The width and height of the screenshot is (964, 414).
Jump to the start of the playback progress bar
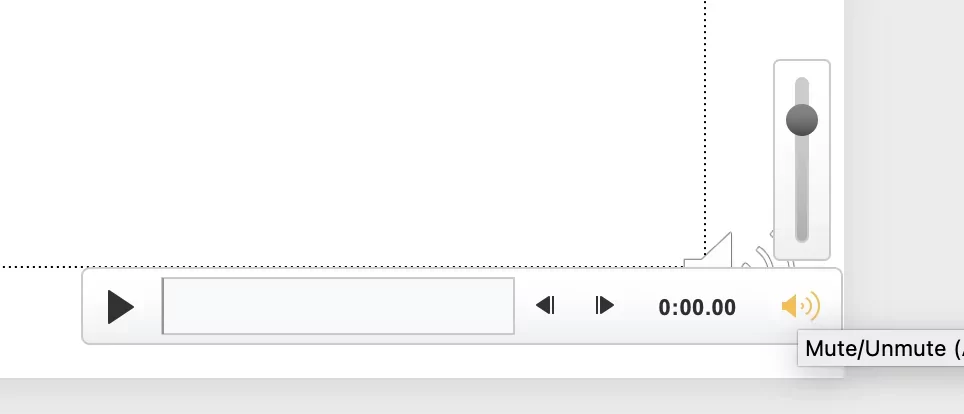pyautogui.click(x=164, y=306)
